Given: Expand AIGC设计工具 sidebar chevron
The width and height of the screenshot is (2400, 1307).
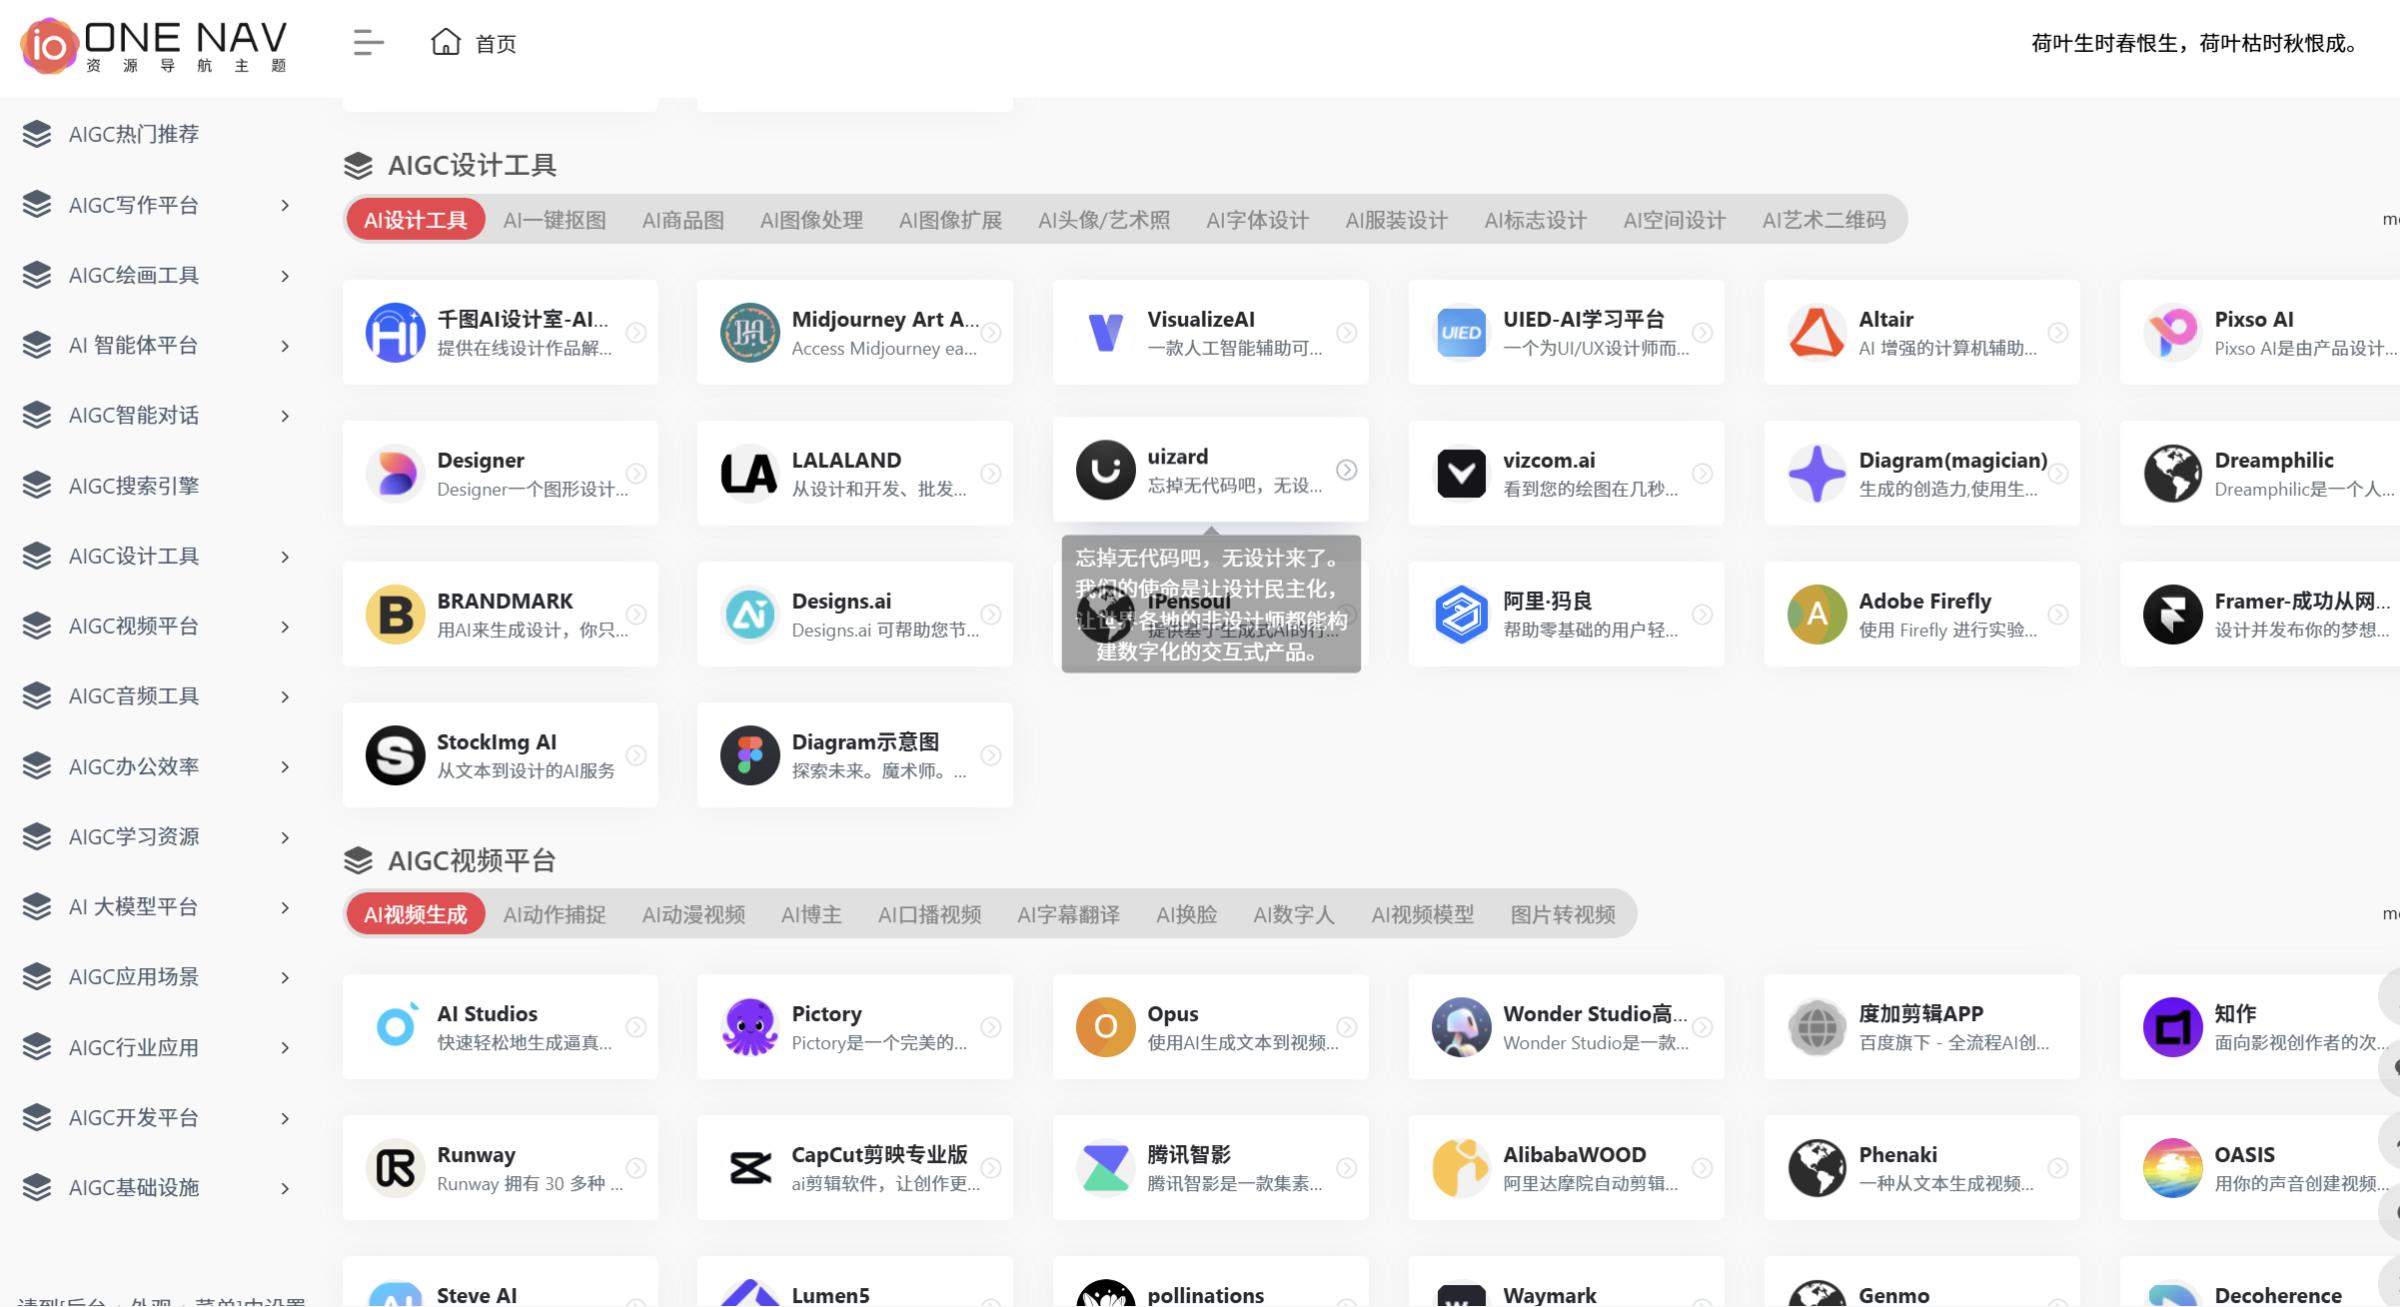Looking at the screenshot, I should pos(285,556).
